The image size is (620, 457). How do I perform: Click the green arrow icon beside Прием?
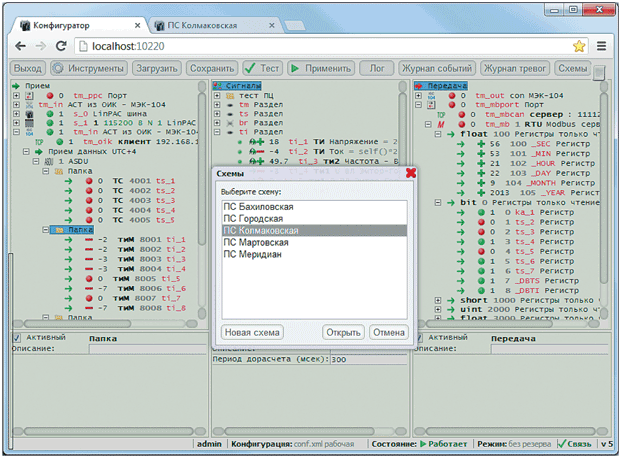coord(16,86)
